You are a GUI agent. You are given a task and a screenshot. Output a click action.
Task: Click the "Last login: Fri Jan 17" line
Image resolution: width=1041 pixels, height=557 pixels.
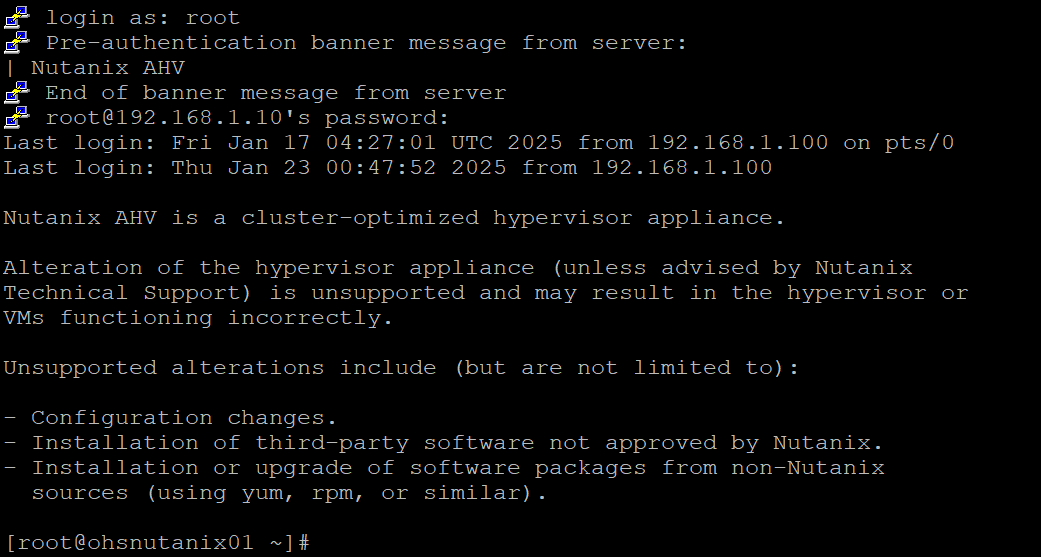(479, 143)
